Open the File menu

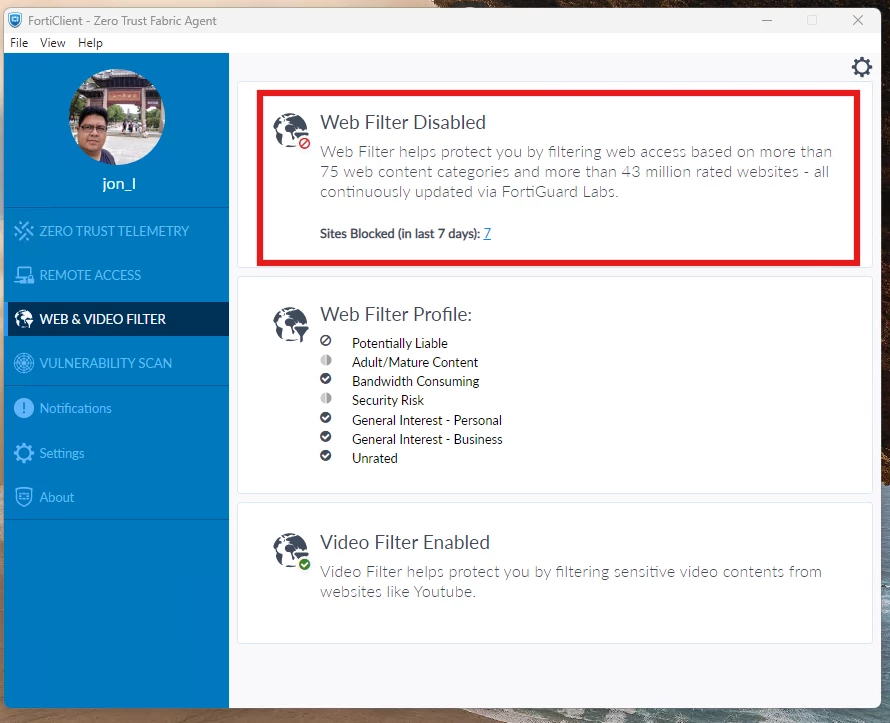pyautogui.click(x=19, y=43)
